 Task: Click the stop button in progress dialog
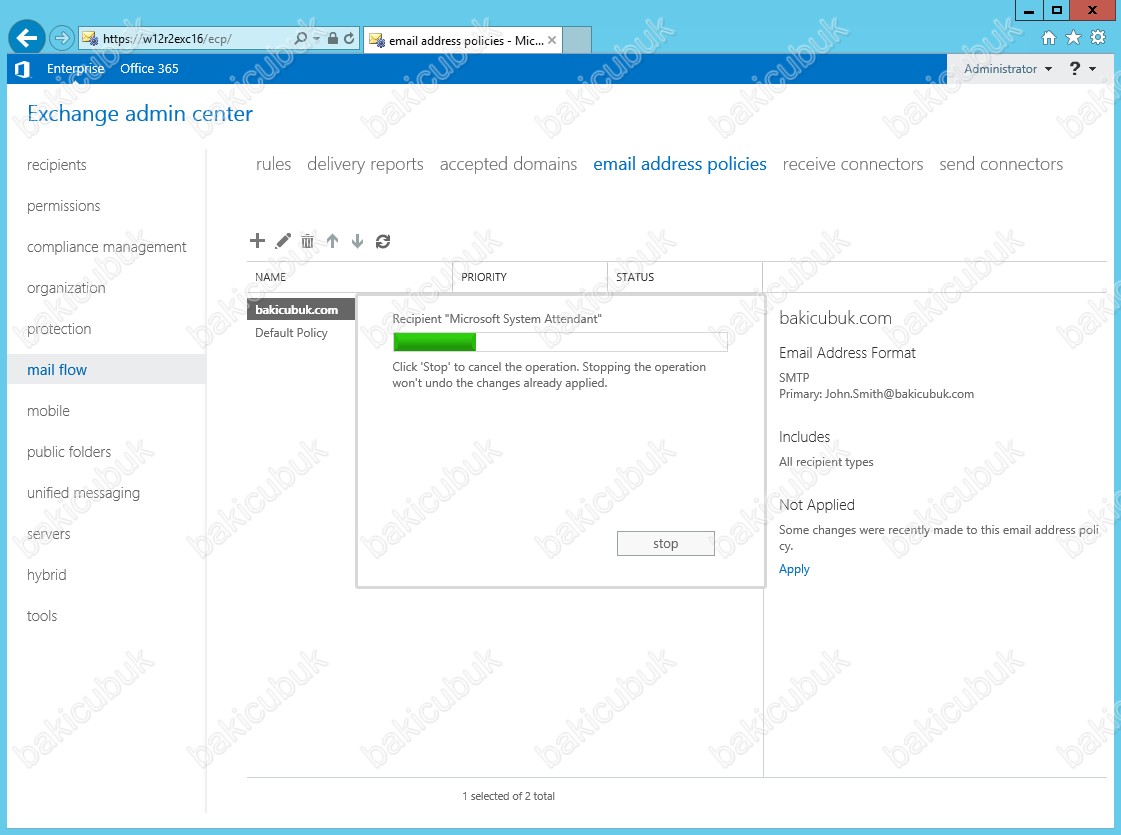[x=666, y=543]
